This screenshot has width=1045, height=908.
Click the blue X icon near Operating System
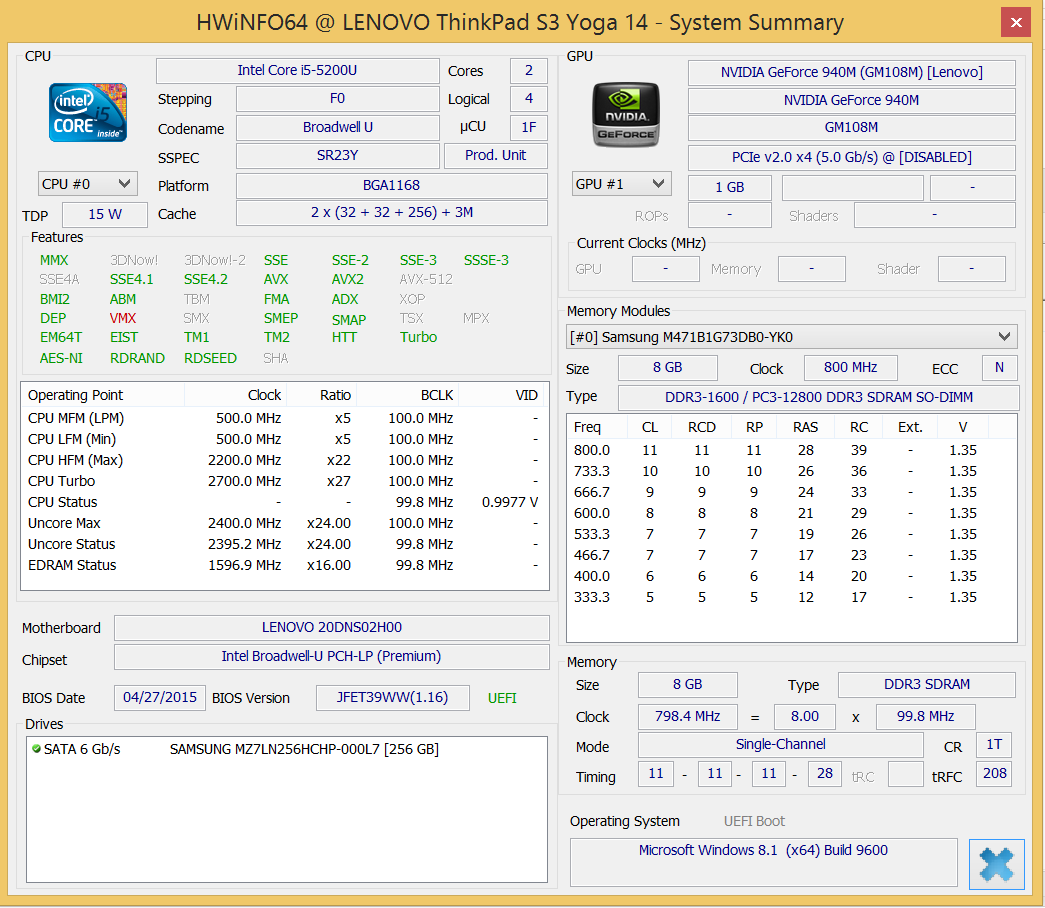tap(996, 864)
